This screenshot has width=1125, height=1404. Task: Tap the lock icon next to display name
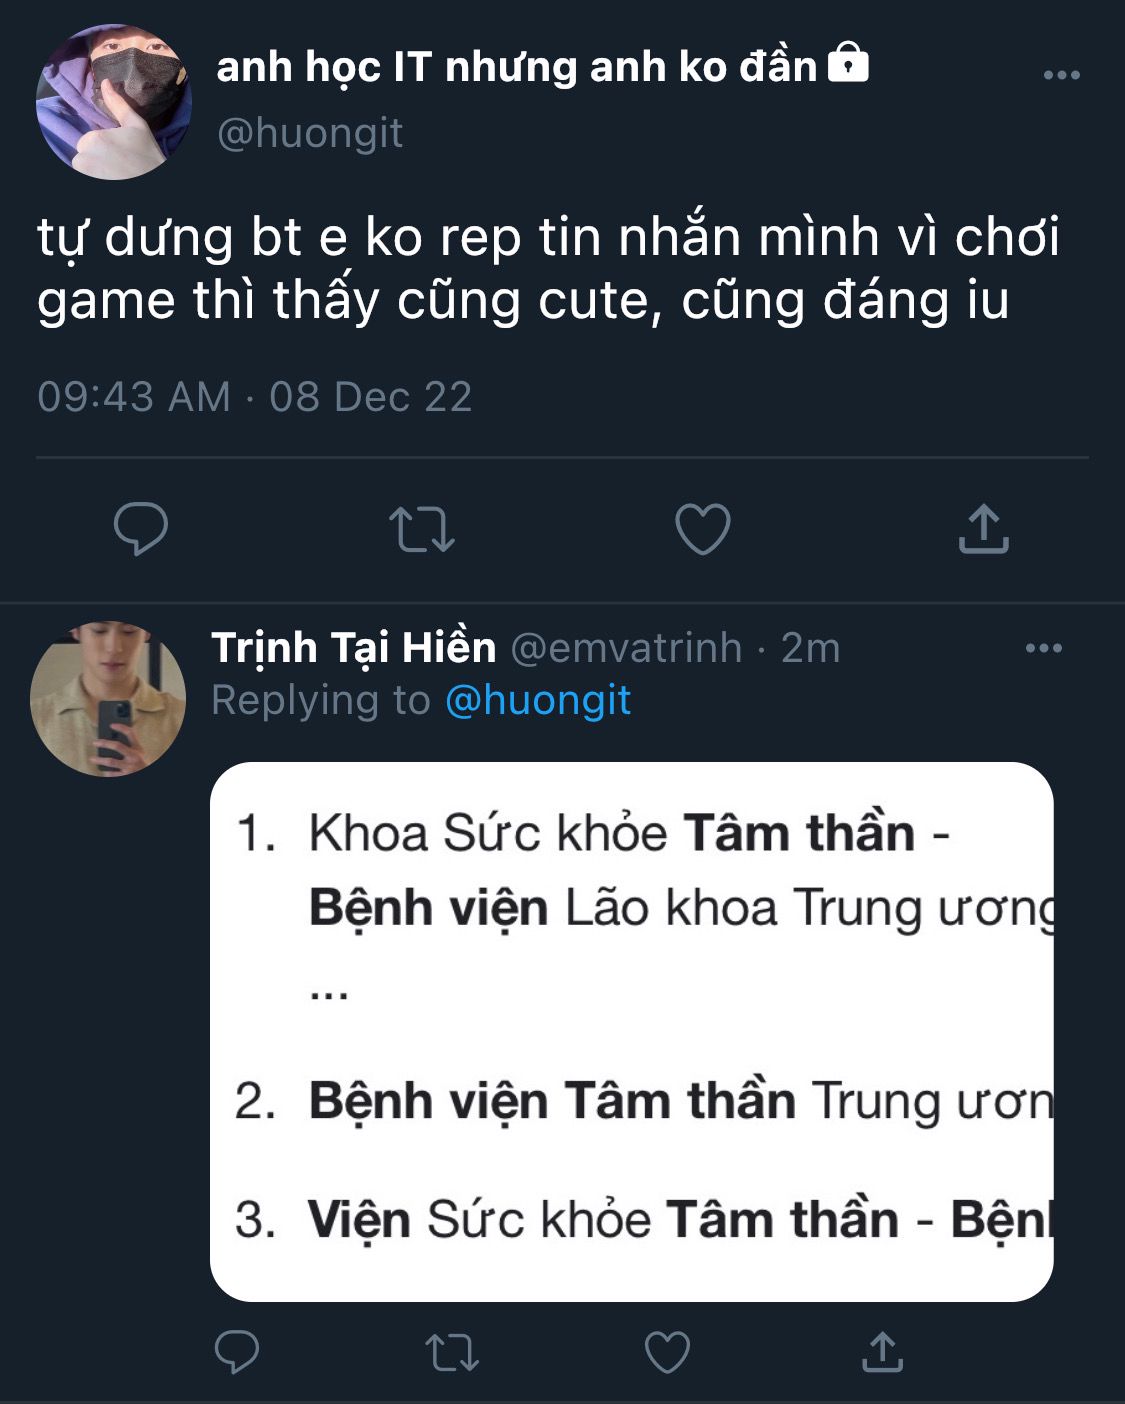(x=848, y=63)
